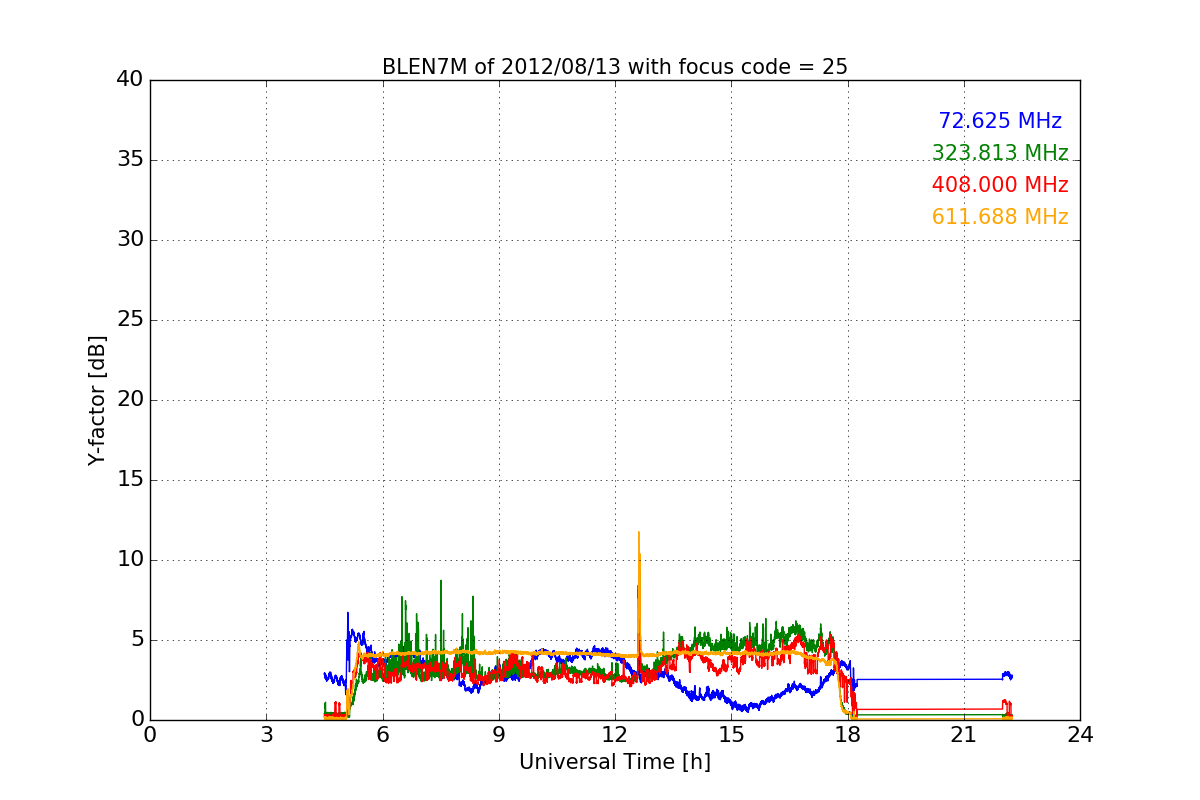Click the y-axis tick label 40

[x=129, y=80]
